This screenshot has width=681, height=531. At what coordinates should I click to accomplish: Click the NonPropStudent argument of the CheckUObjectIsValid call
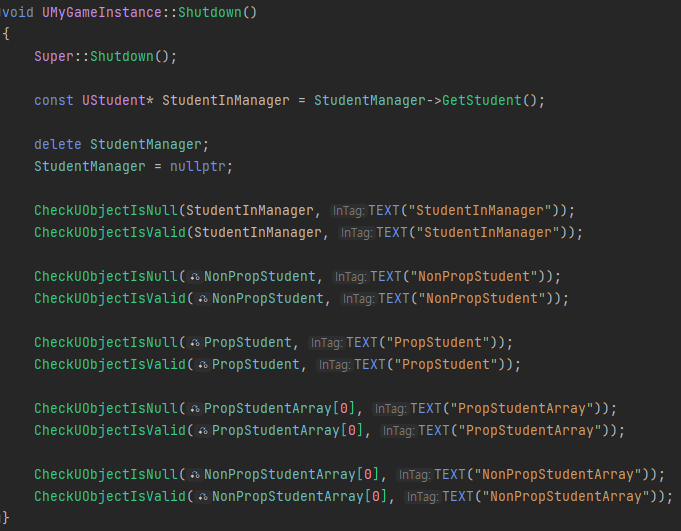pos(268,299)
